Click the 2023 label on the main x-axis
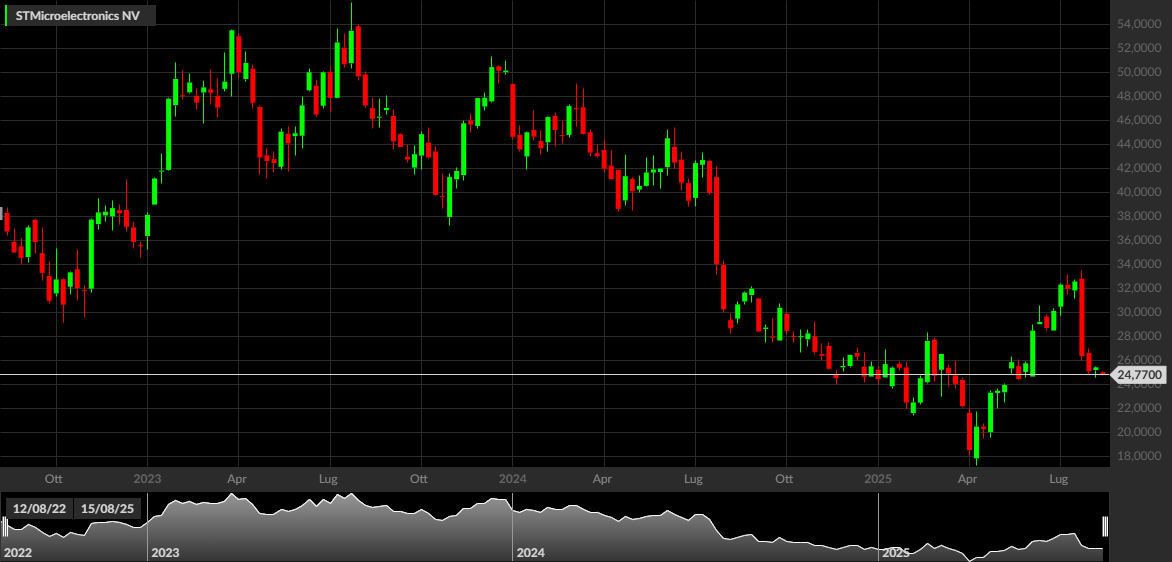This screenshot has width=1172, height=562. [x=147, y=477]
